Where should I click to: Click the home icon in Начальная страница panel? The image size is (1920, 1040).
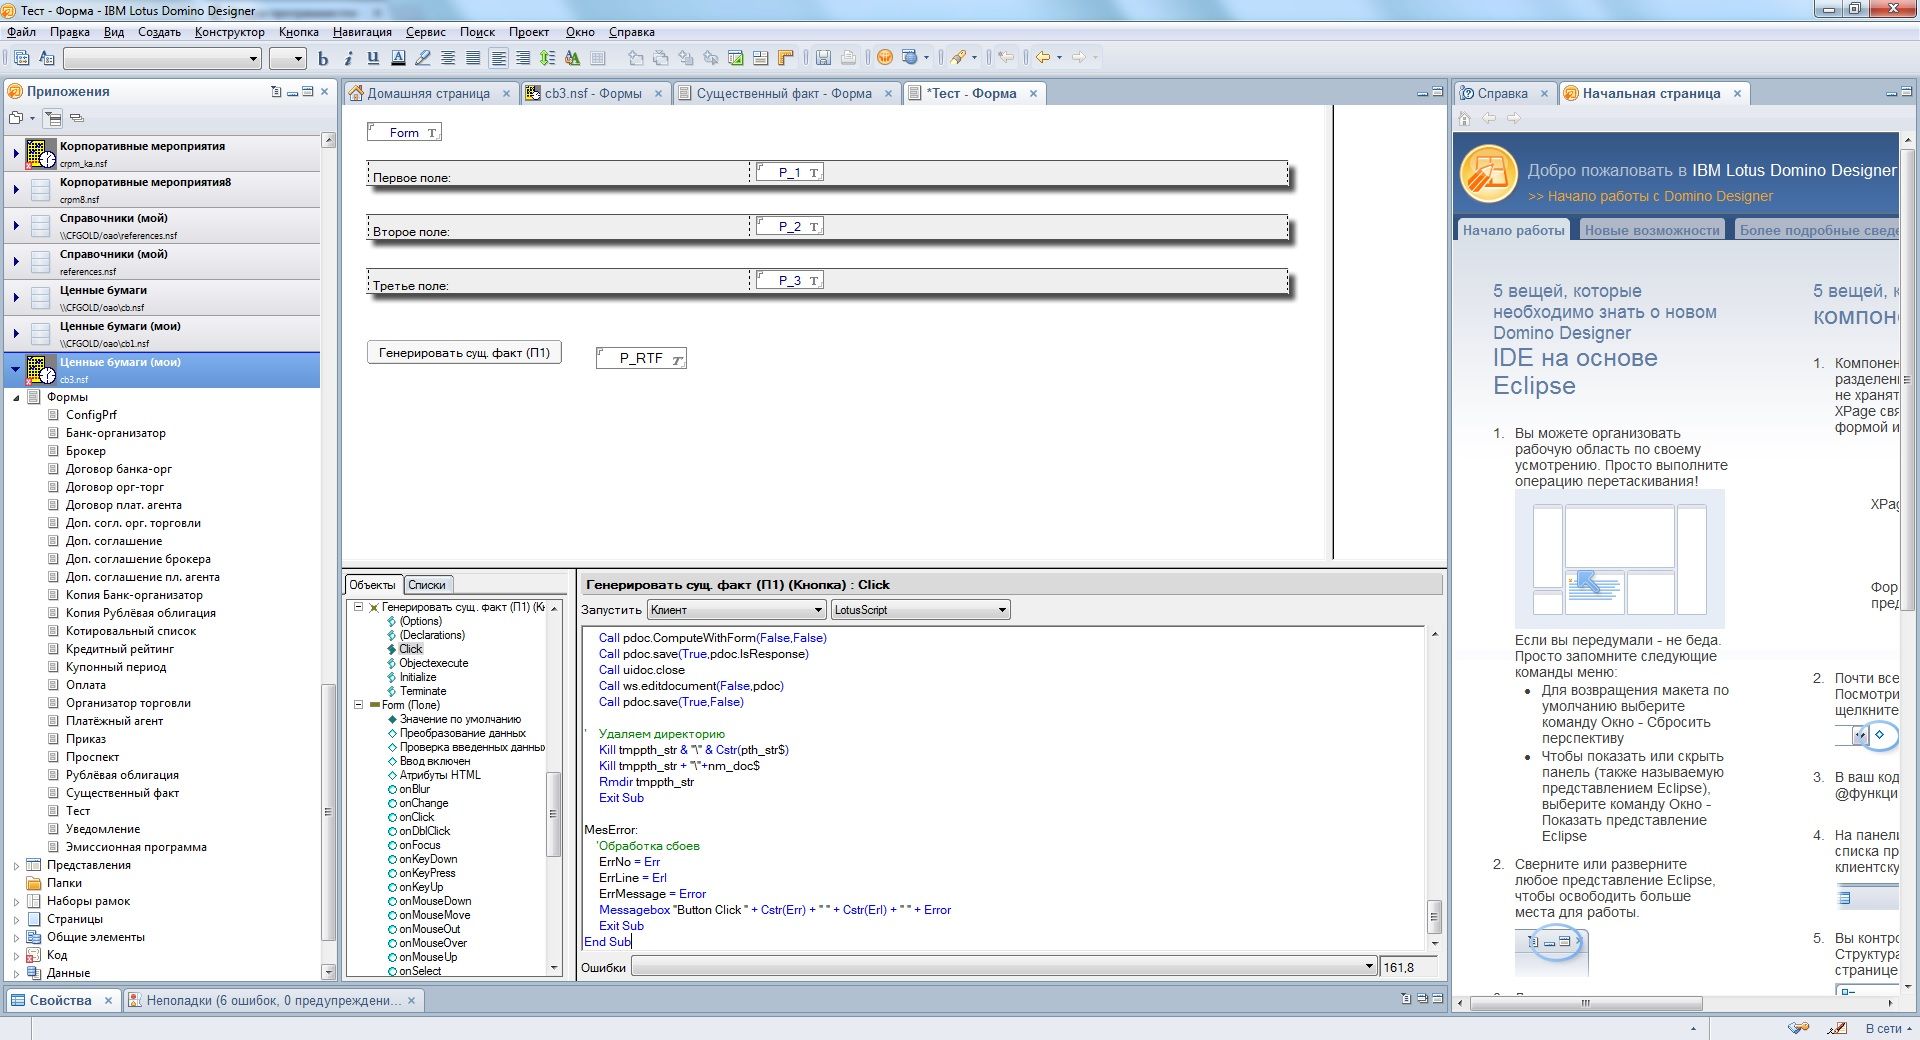1465,119
